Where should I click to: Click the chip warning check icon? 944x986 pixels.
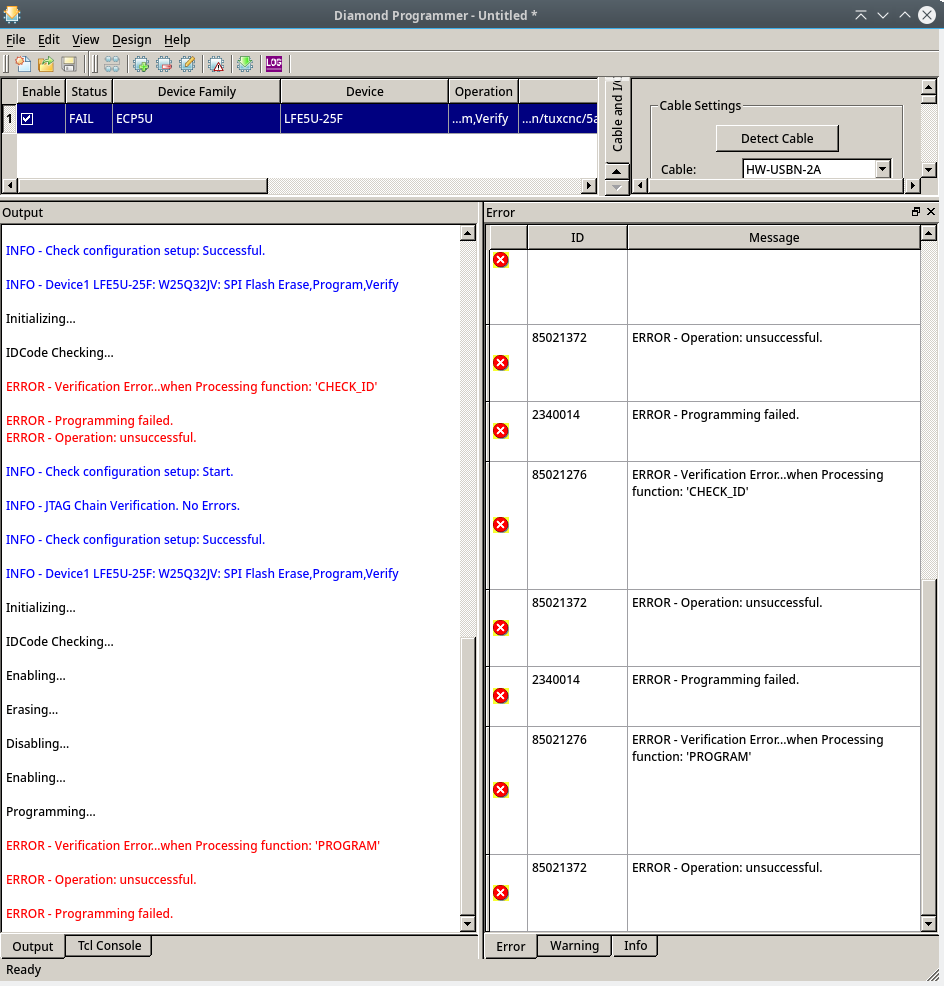click(216, 64)
